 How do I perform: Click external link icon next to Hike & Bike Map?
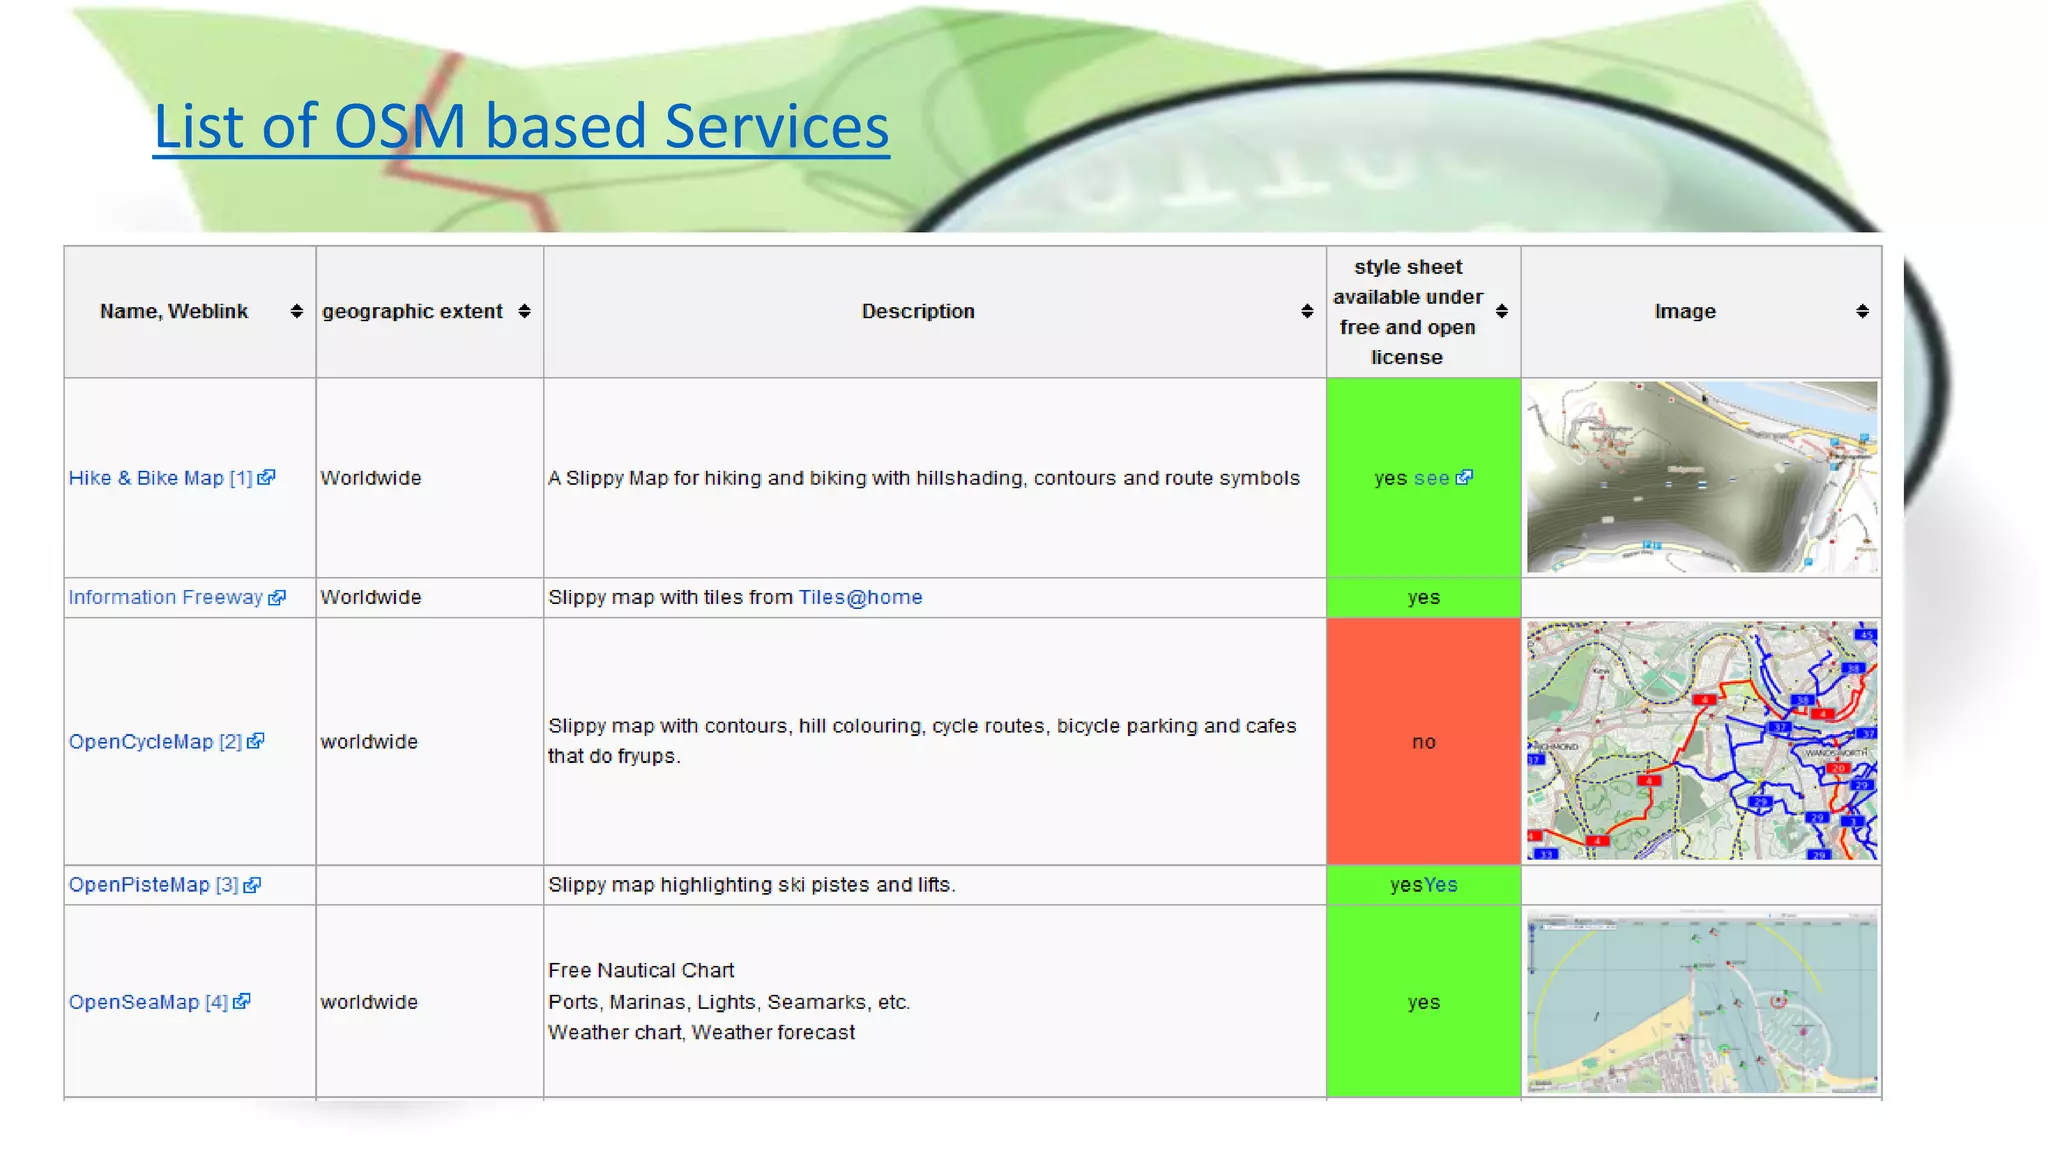[x=266, y=478]
